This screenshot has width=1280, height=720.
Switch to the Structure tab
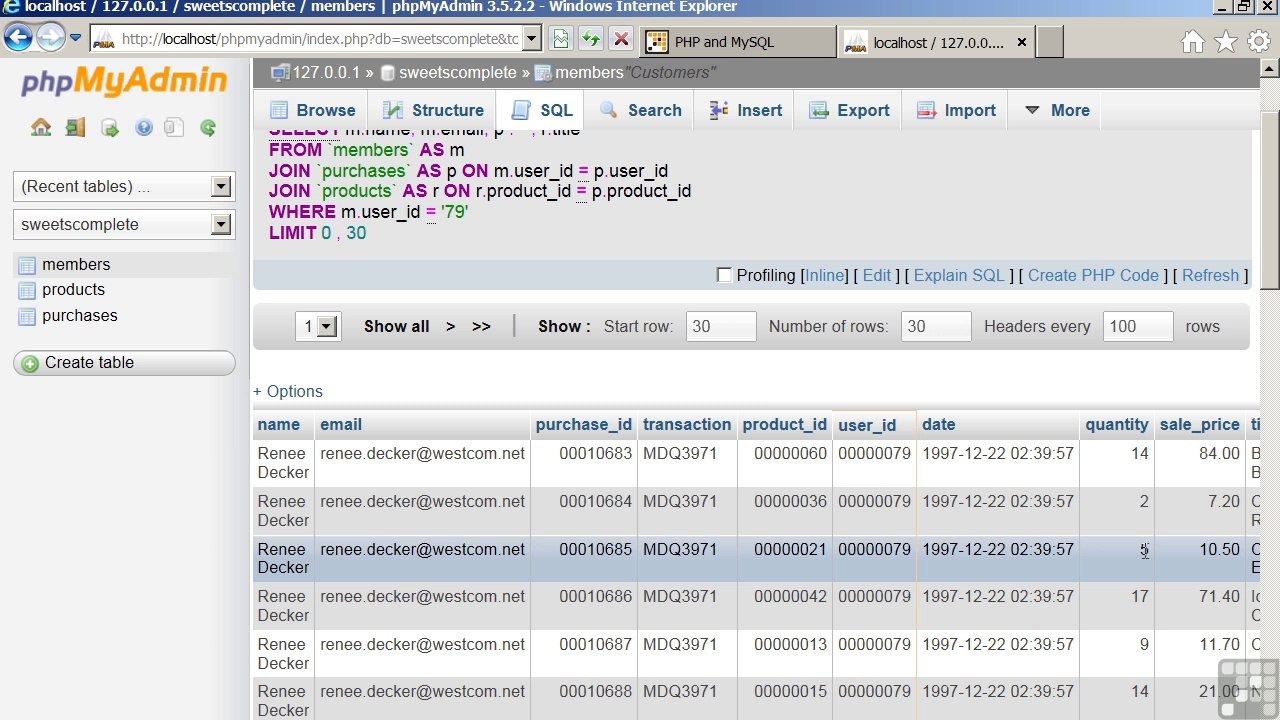click(434, 110)
